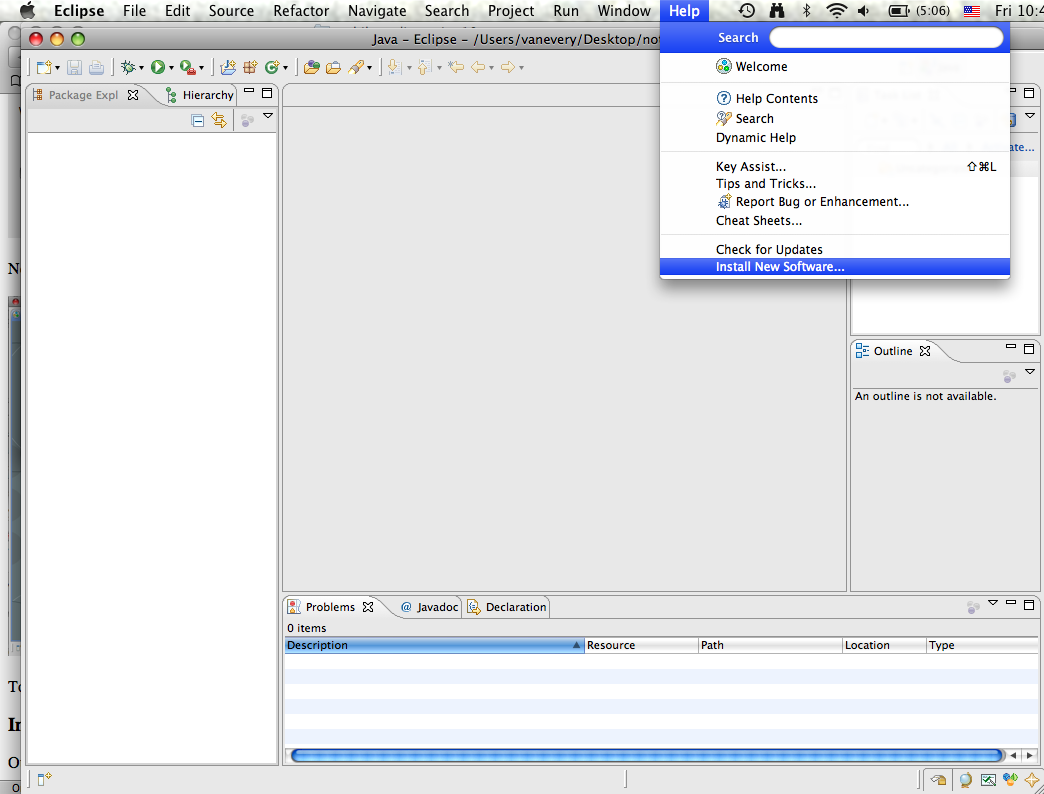Maximize the Problems view panel

click(1029, 605)
